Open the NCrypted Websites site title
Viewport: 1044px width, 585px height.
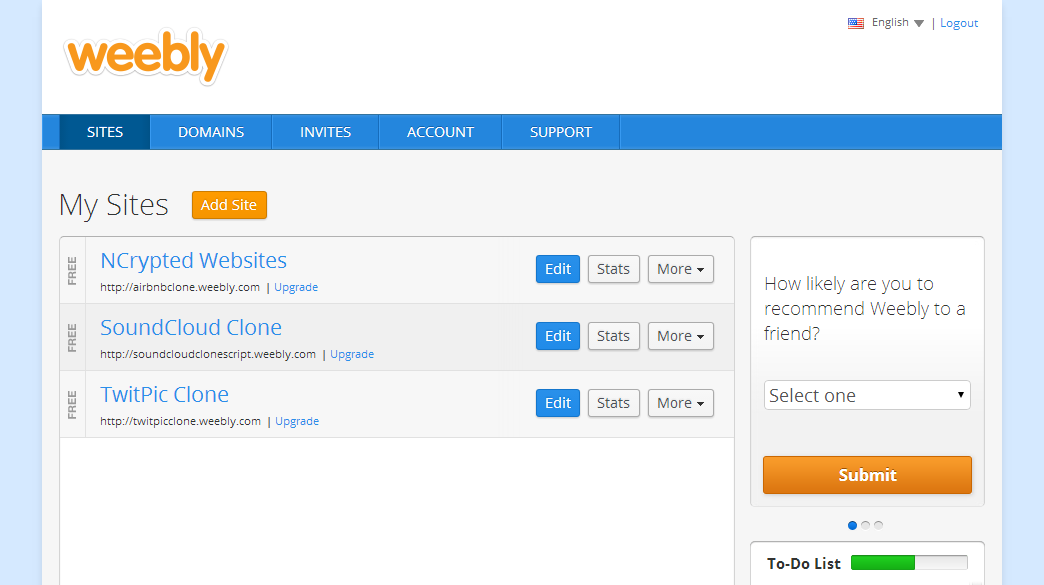coord(193,260)
